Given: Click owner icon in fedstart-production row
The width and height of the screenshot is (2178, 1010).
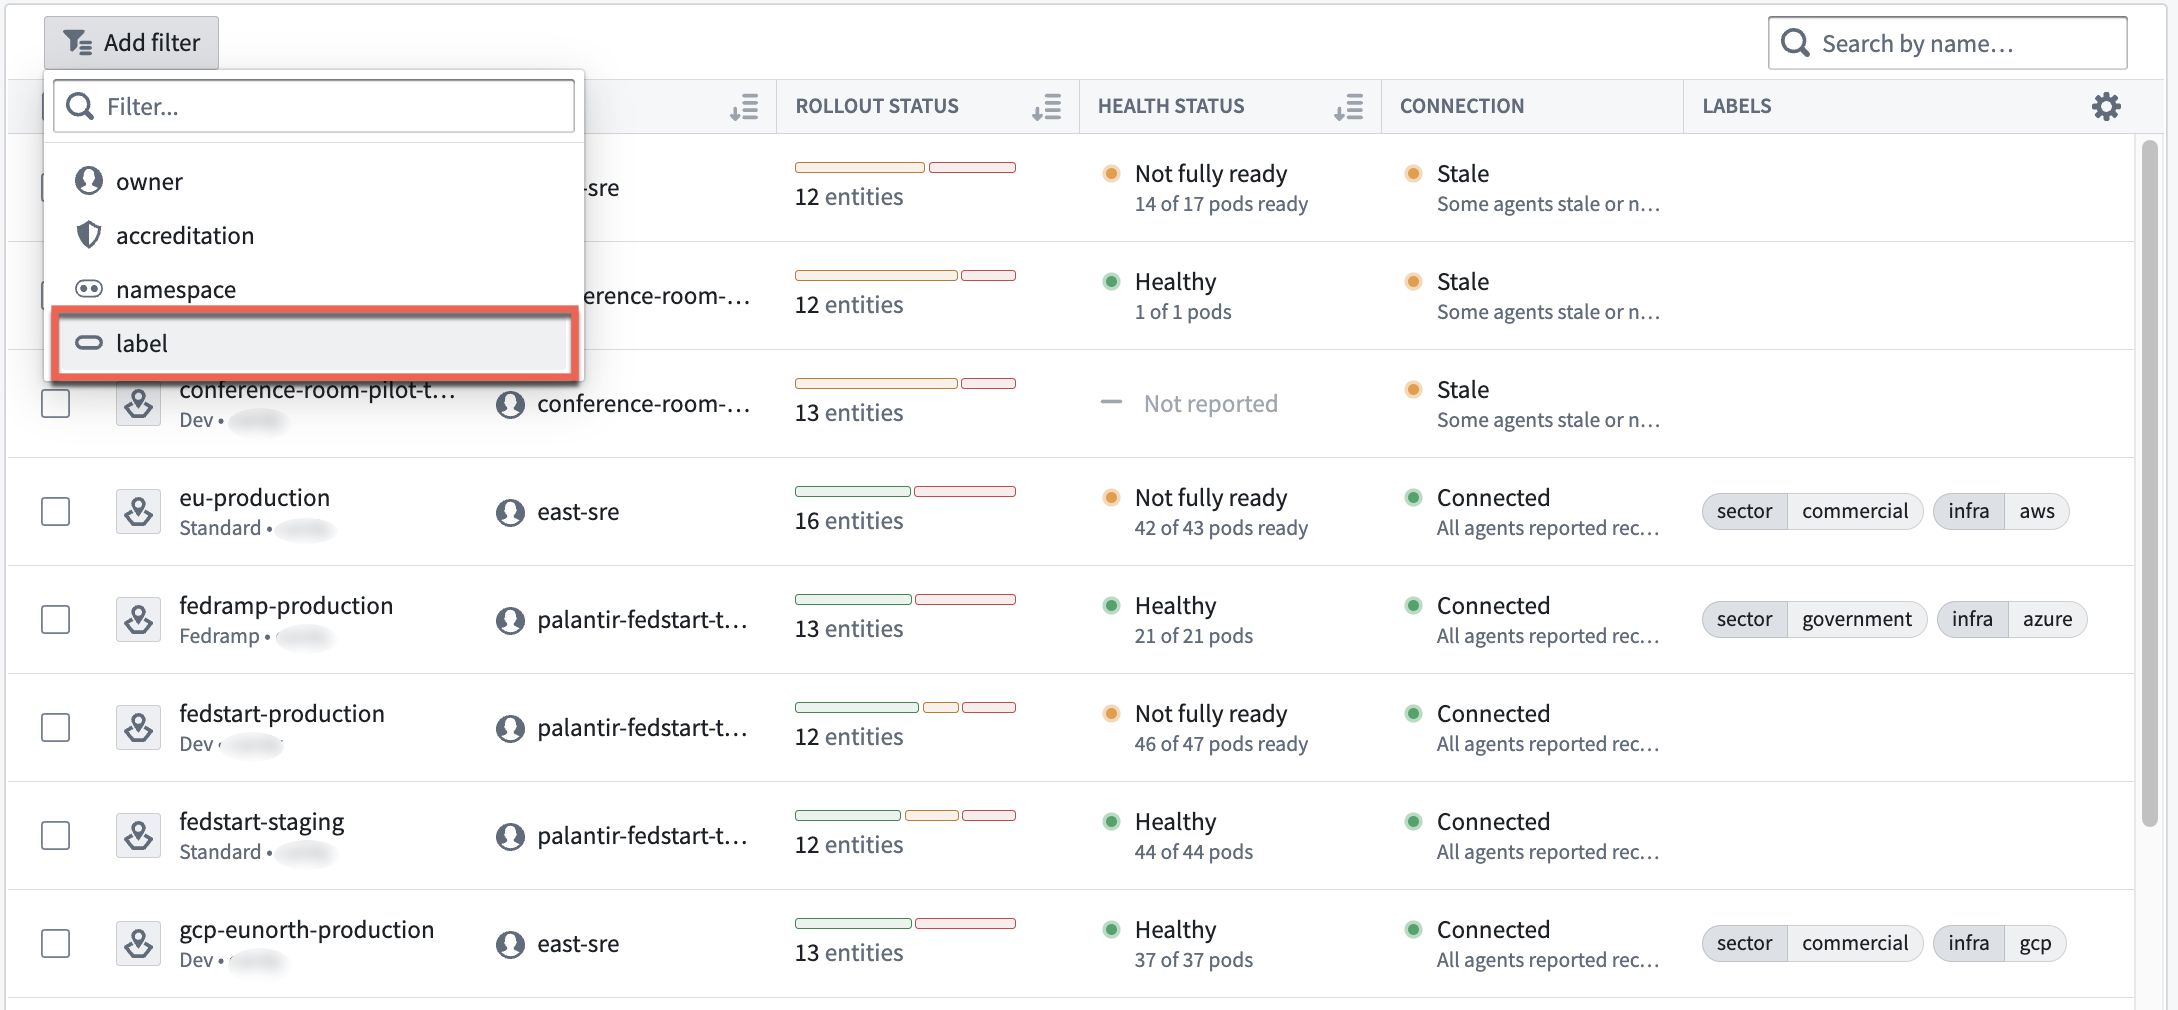Looking at the screenshot, I should (x=510, y=728).
